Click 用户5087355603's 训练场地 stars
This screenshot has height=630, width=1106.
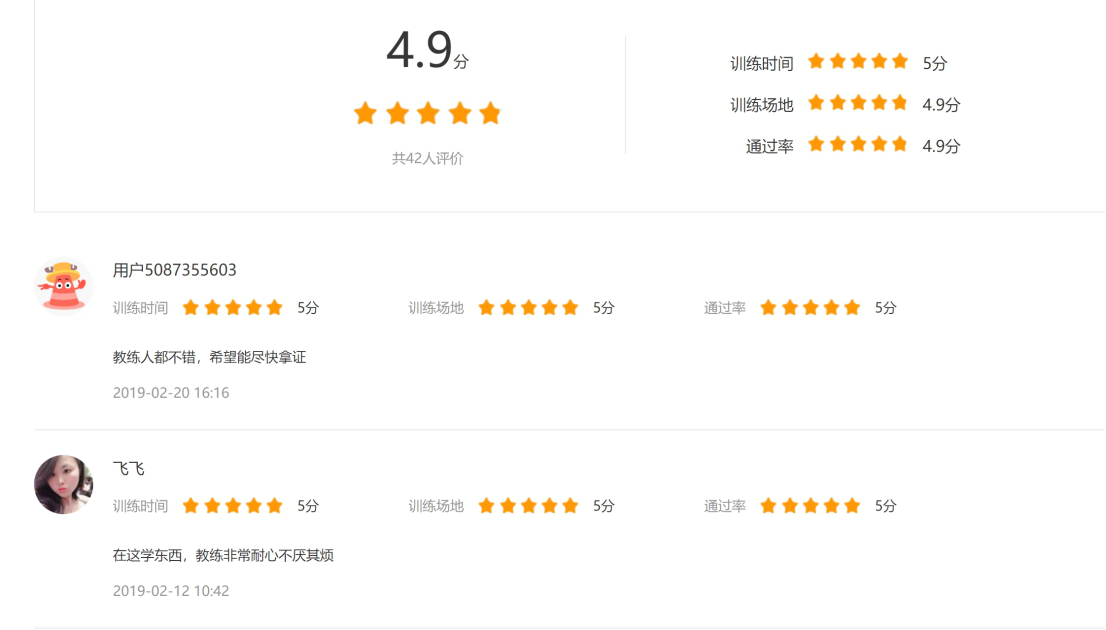coord(528,308)
